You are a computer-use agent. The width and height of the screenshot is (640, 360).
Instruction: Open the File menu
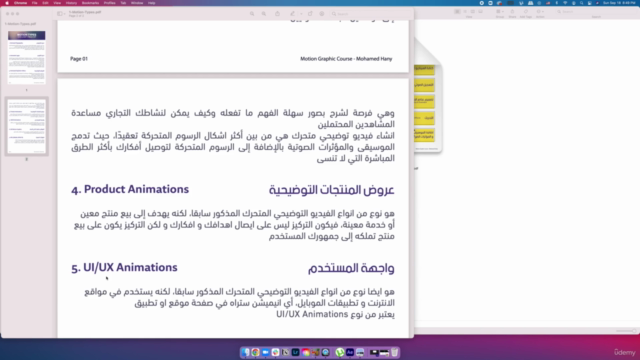[x=35, y=3]
